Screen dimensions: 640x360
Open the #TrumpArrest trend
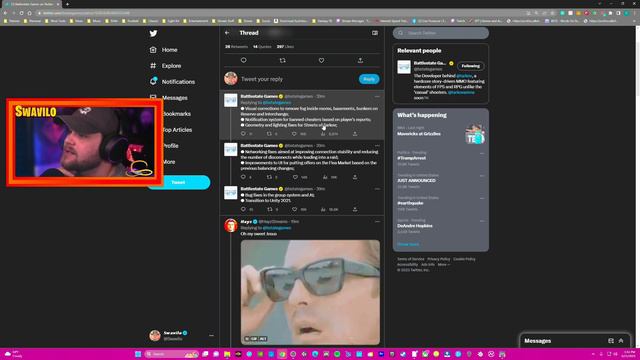(411, 158)
